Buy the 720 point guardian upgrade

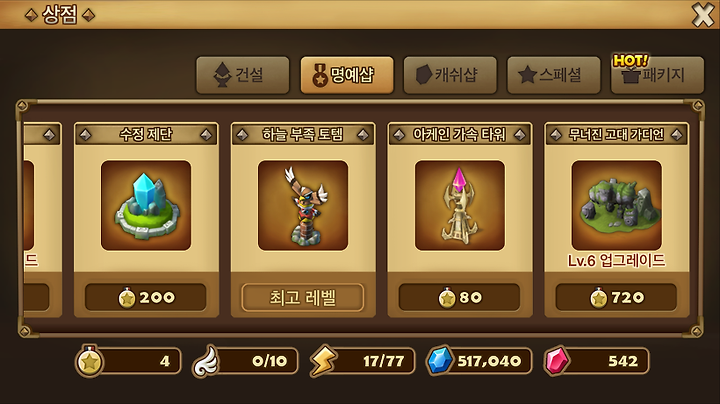point(616,297)
